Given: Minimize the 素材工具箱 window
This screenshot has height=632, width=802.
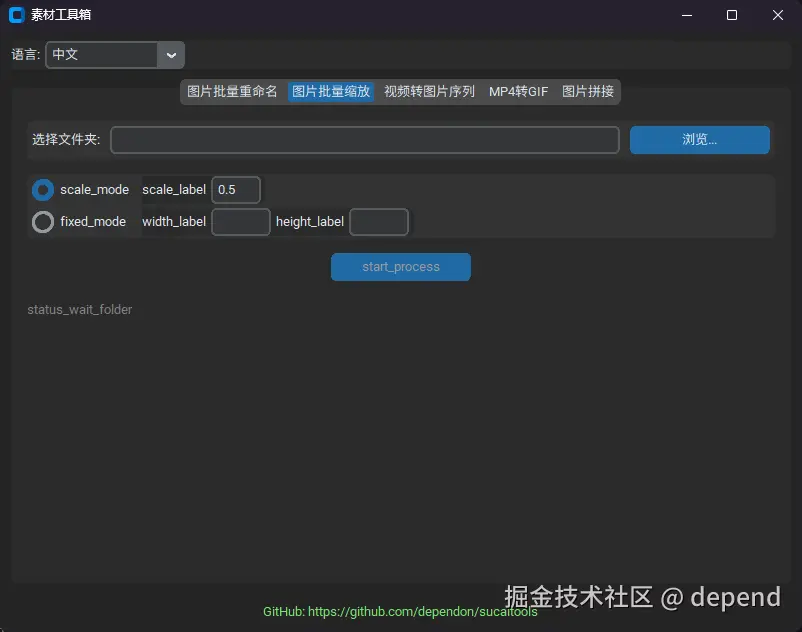Looking at the screenshot, I should point(687,15).
